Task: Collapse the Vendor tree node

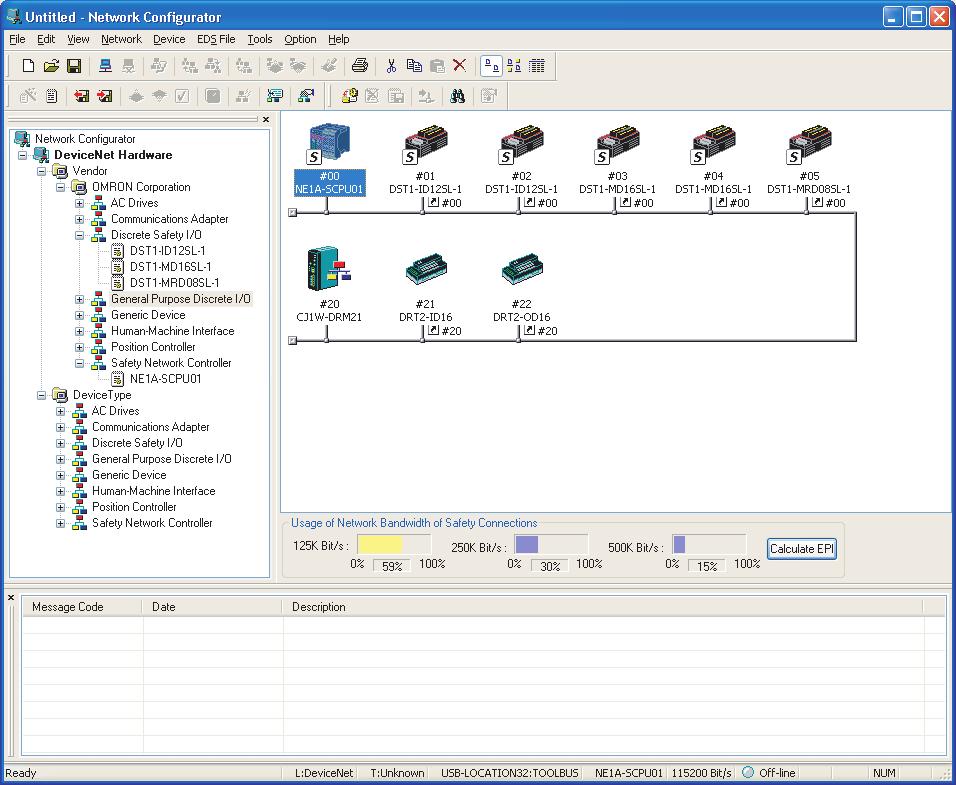Action: (x=41, y=171)
